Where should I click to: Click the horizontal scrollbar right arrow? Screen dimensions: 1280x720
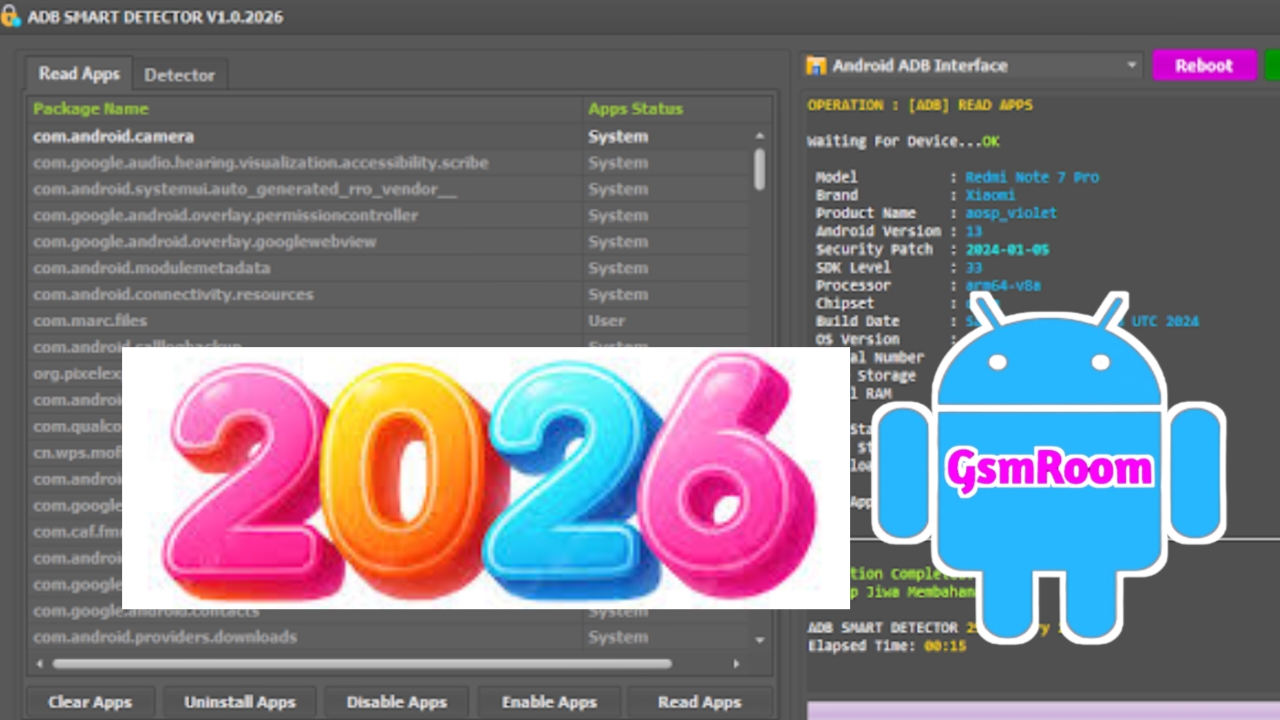[736, 663]
